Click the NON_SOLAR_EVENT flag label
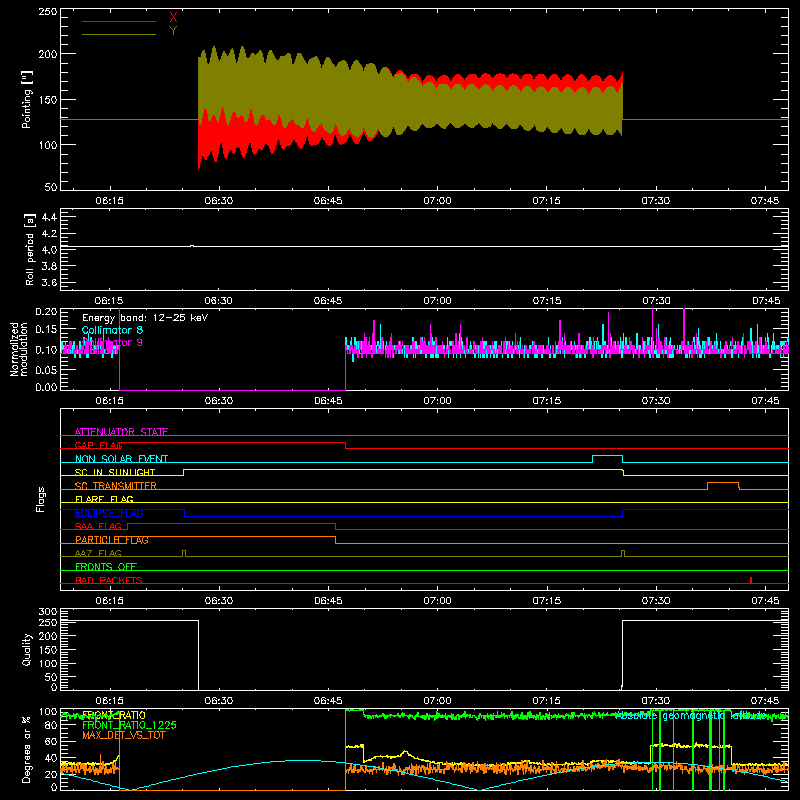800x800 pixels. [121, 459]
